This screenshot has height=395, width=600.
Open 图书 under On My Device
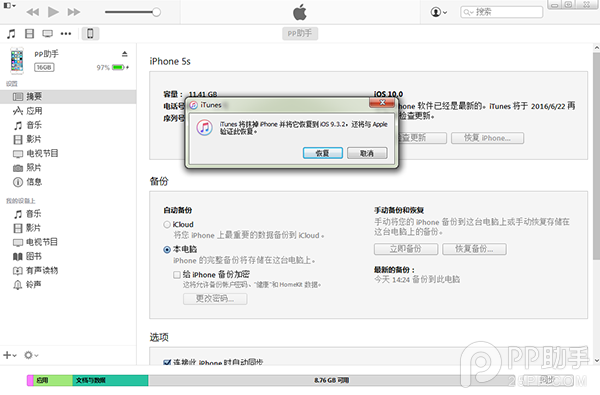[68, 256]
